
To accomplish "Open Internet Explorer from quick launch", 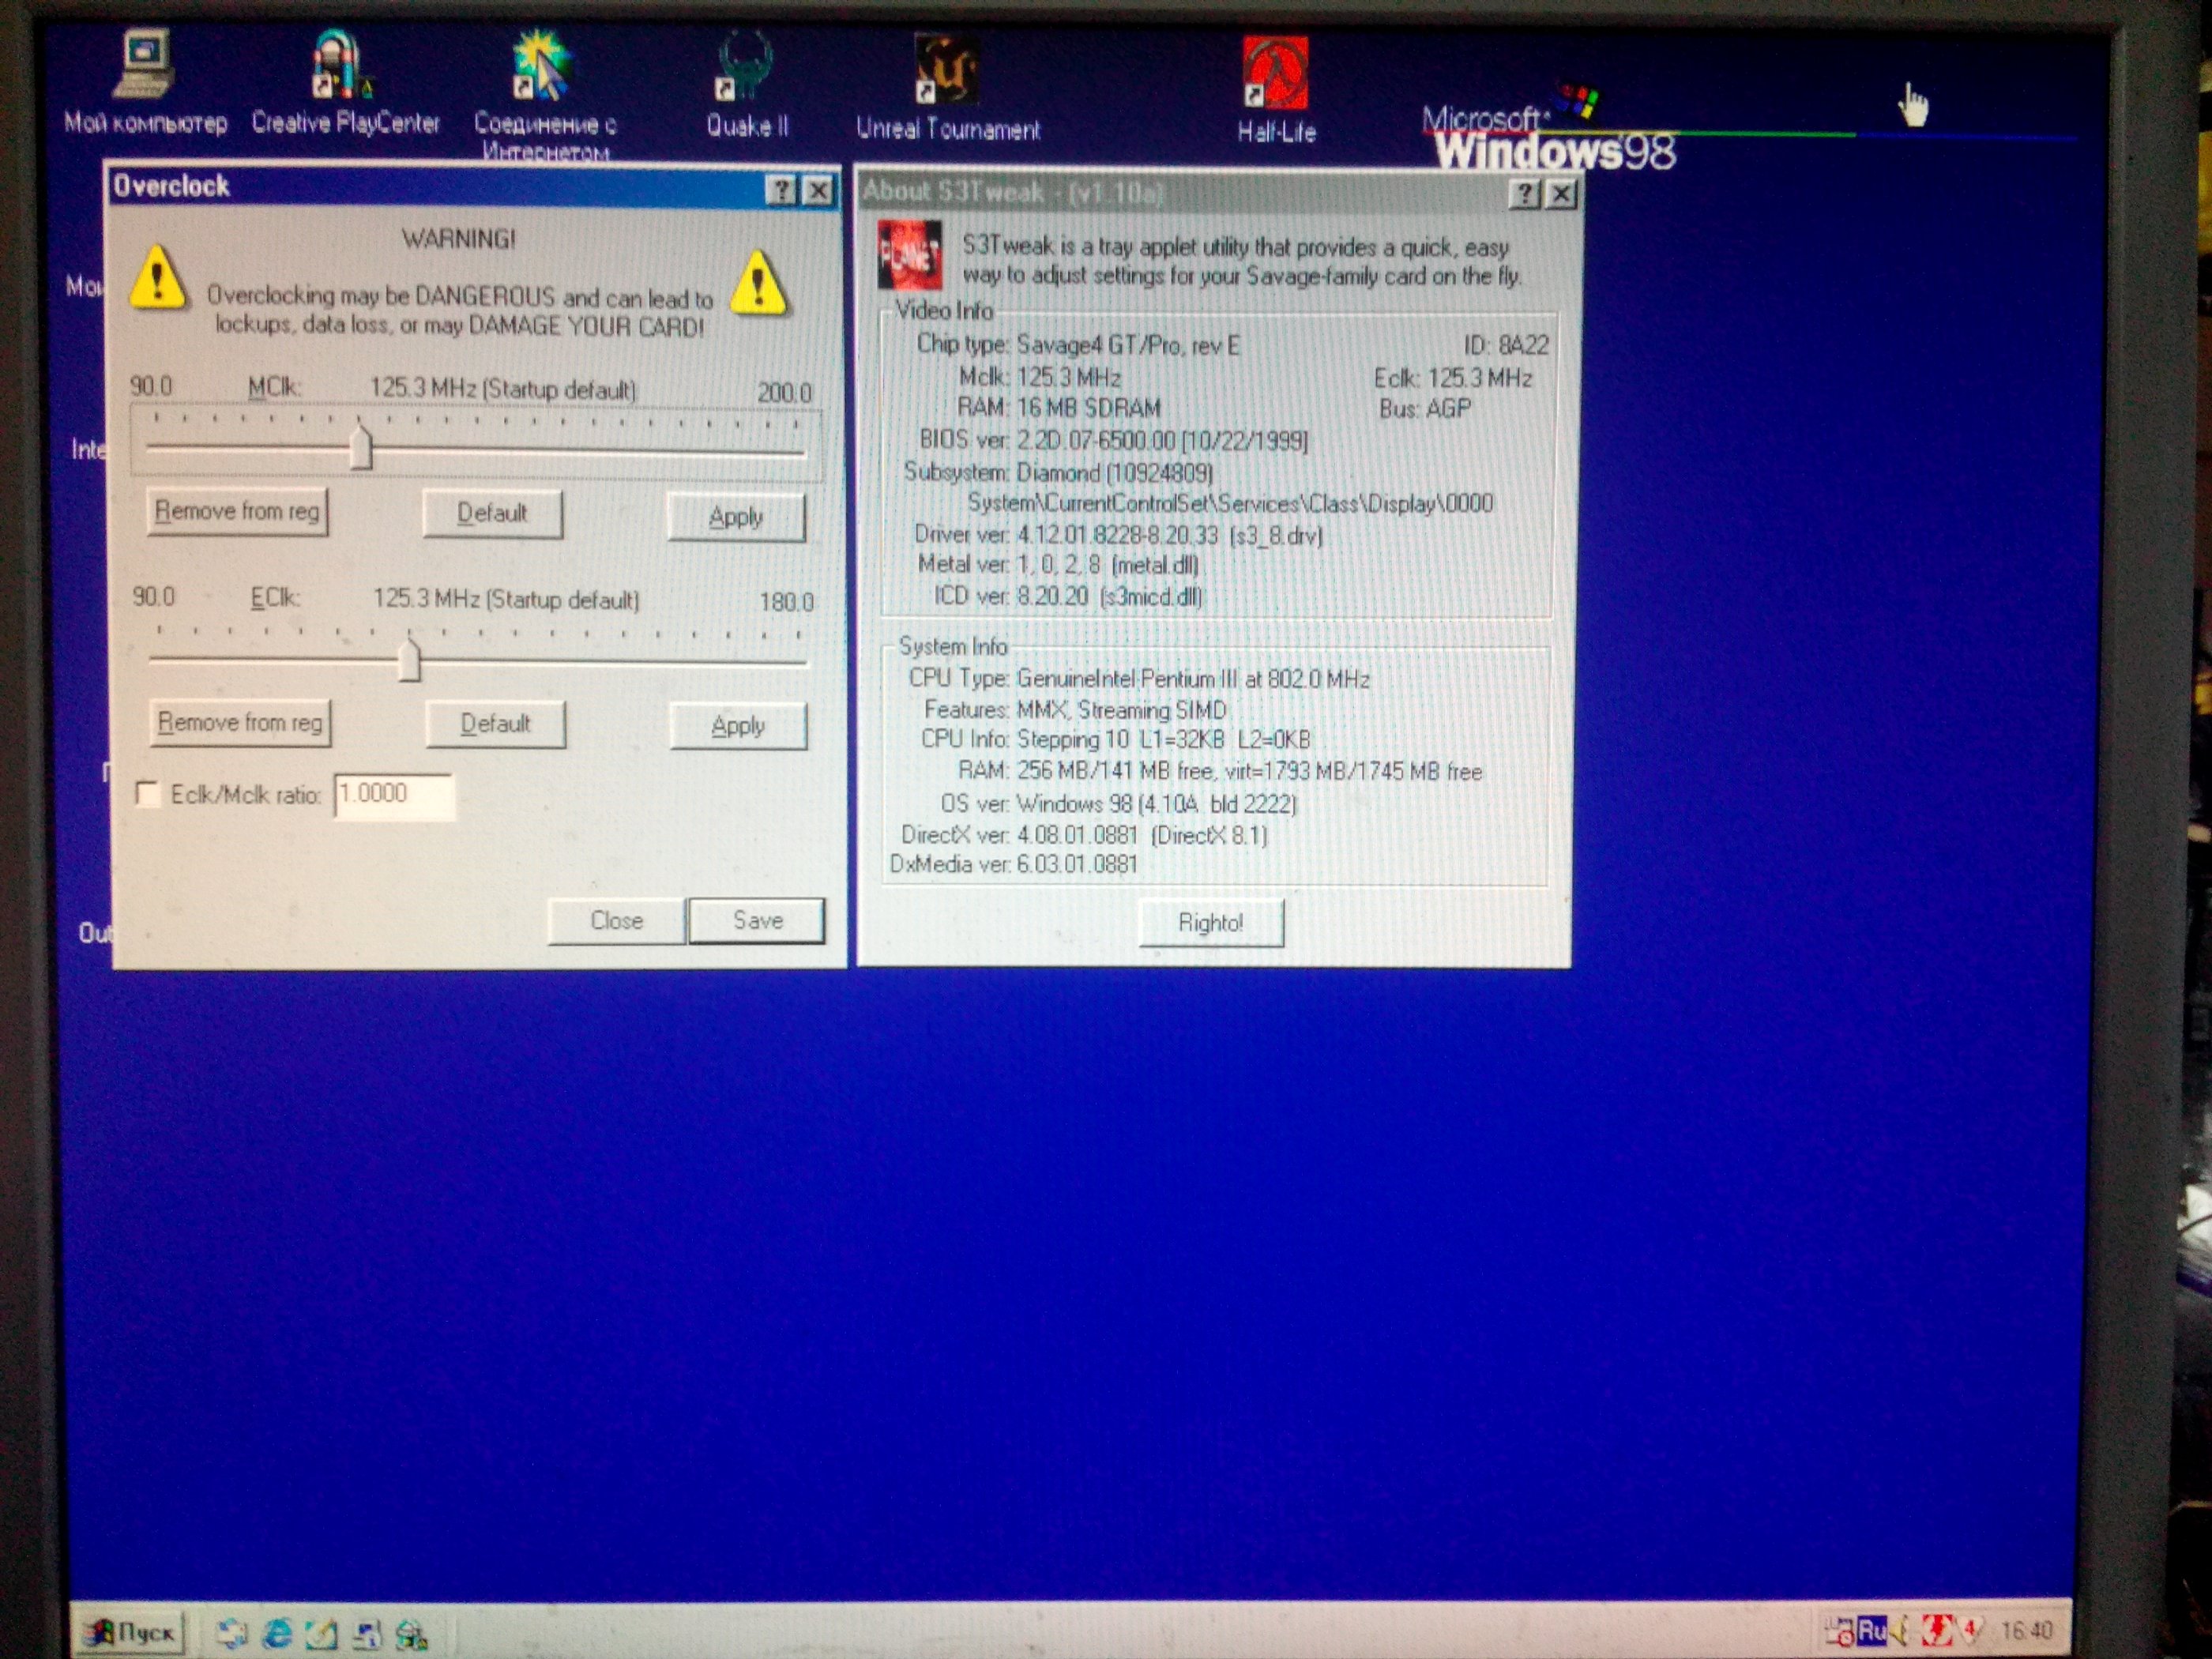I will [x=277, y=1634].
